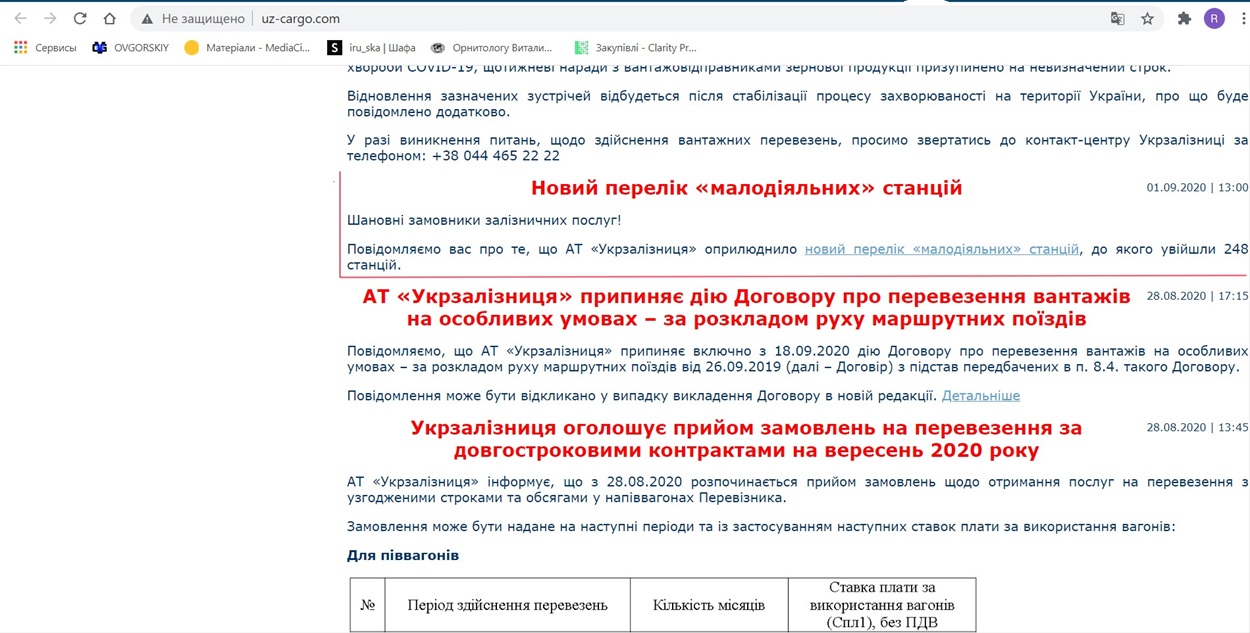Open the profile avatar R

[1214, 18]
